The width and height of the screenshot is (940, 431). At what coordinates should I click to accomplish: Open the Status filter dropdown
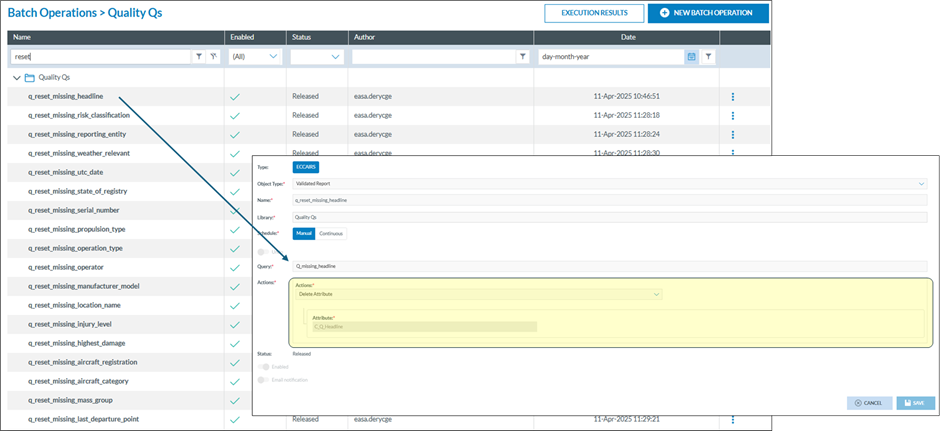315,57
